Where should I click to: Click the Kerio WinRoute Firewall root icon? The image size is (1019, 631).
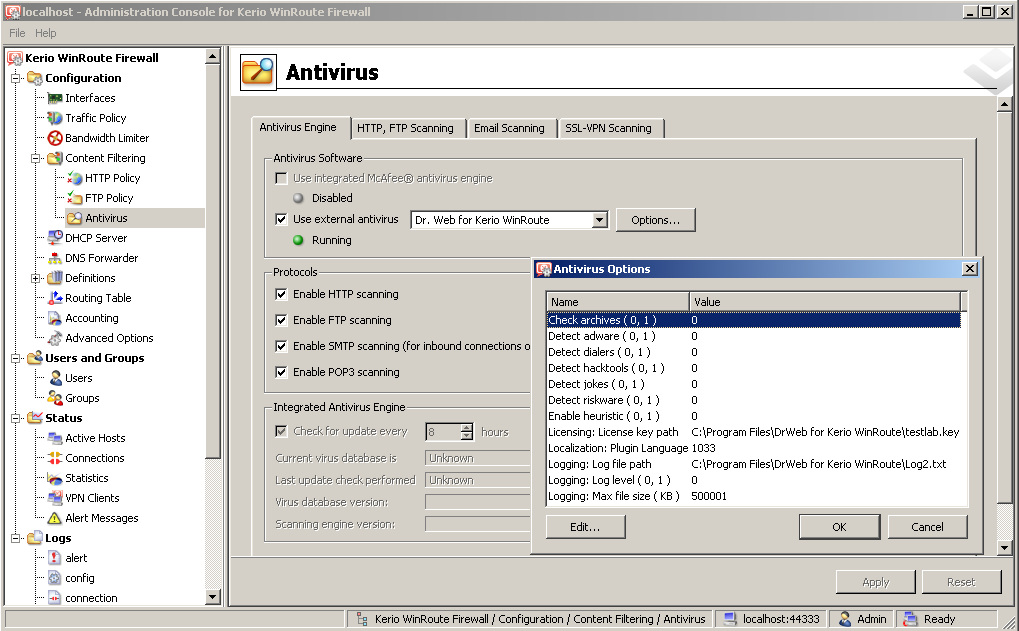(x=14, y=58)
